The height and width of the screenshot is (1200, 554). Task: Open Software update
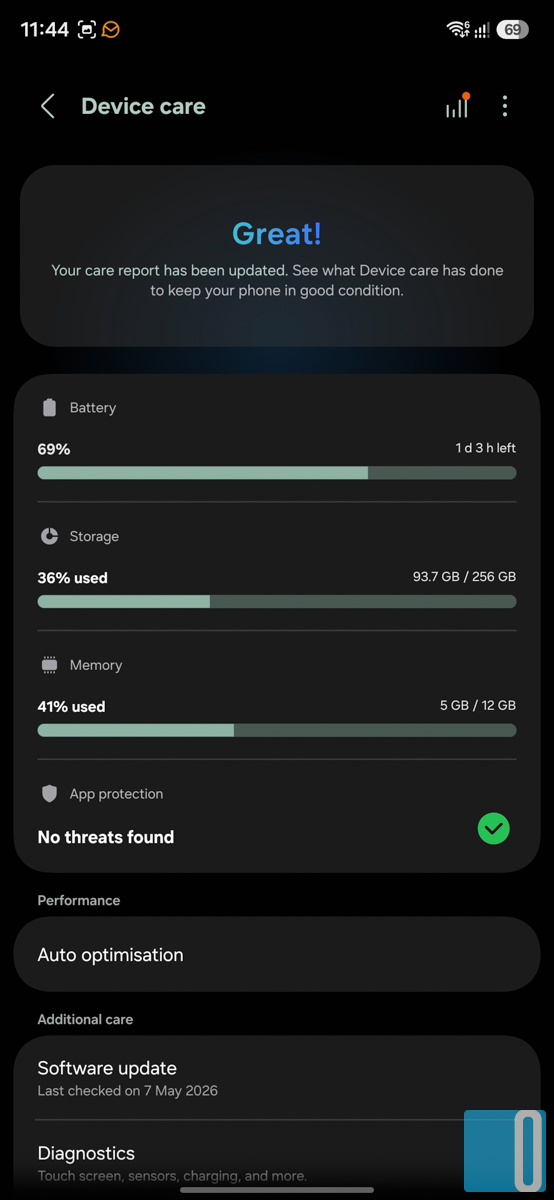(x=277, y=1078)
